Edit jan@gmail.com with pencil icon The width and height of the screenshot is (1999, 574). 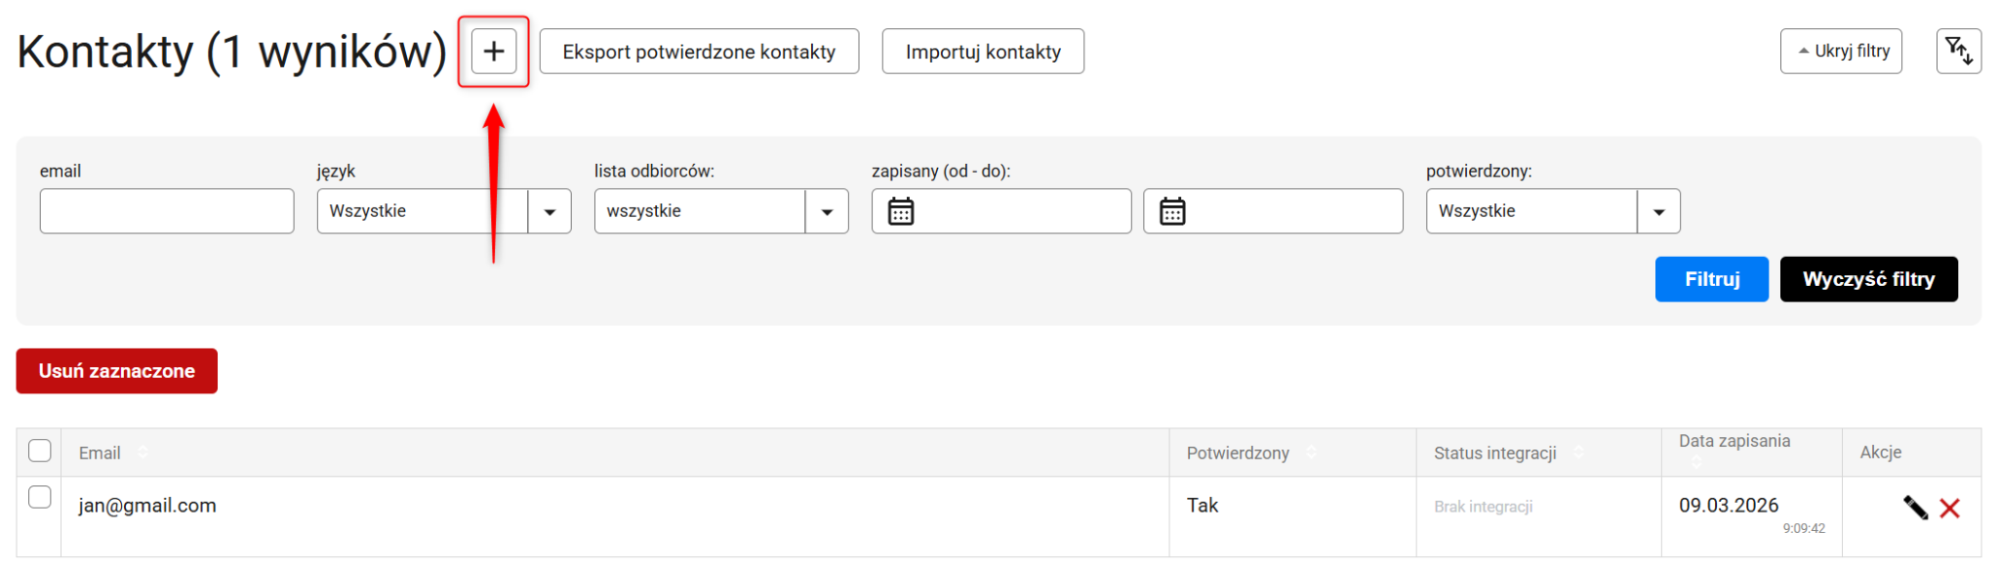tap(1915, 508)
